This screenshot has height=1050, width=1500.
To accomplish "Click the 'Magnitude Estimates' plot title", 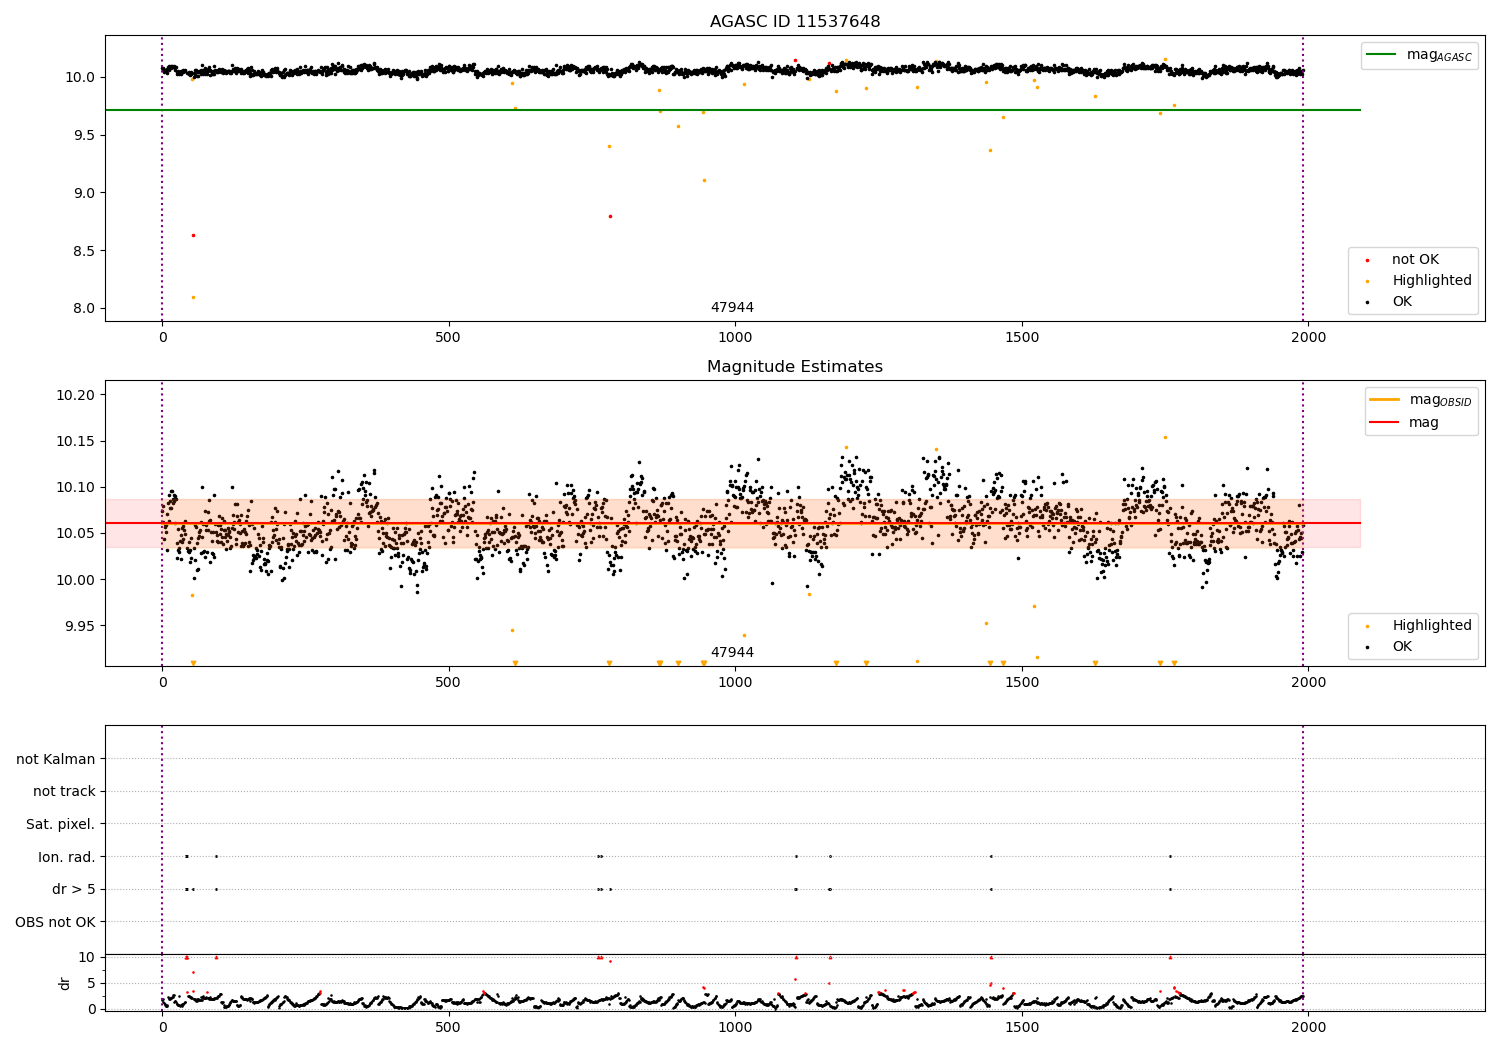I will click(x=795, y=367).
